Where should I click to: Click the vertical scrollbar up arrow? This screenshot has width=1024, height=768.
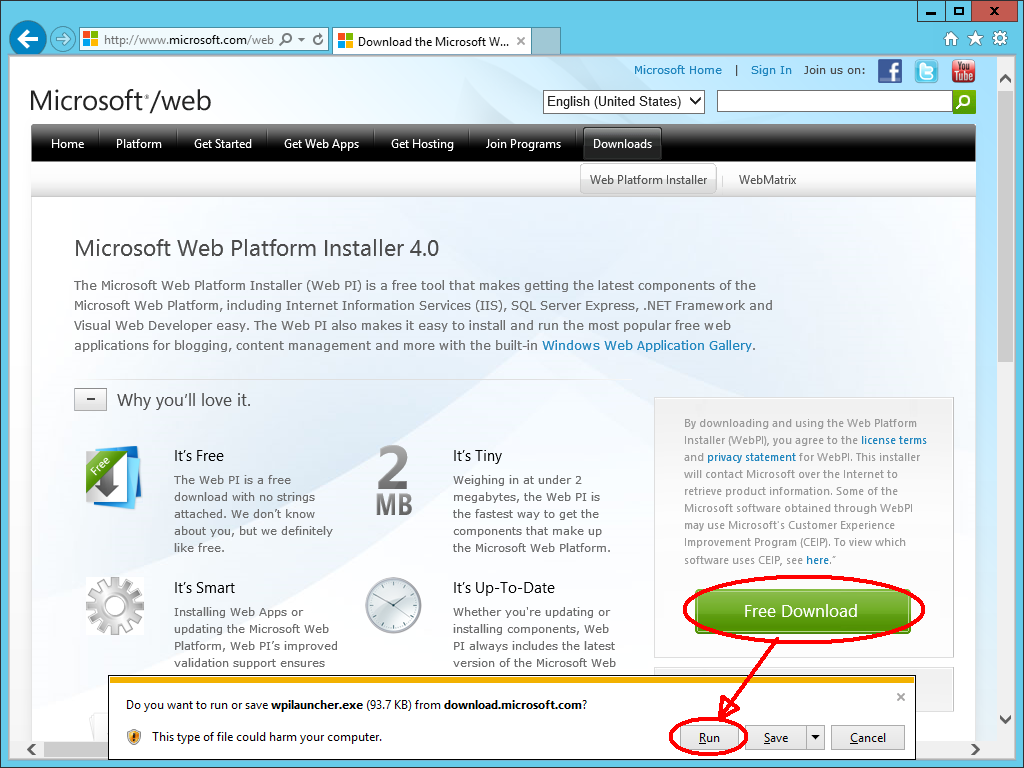1006,78
